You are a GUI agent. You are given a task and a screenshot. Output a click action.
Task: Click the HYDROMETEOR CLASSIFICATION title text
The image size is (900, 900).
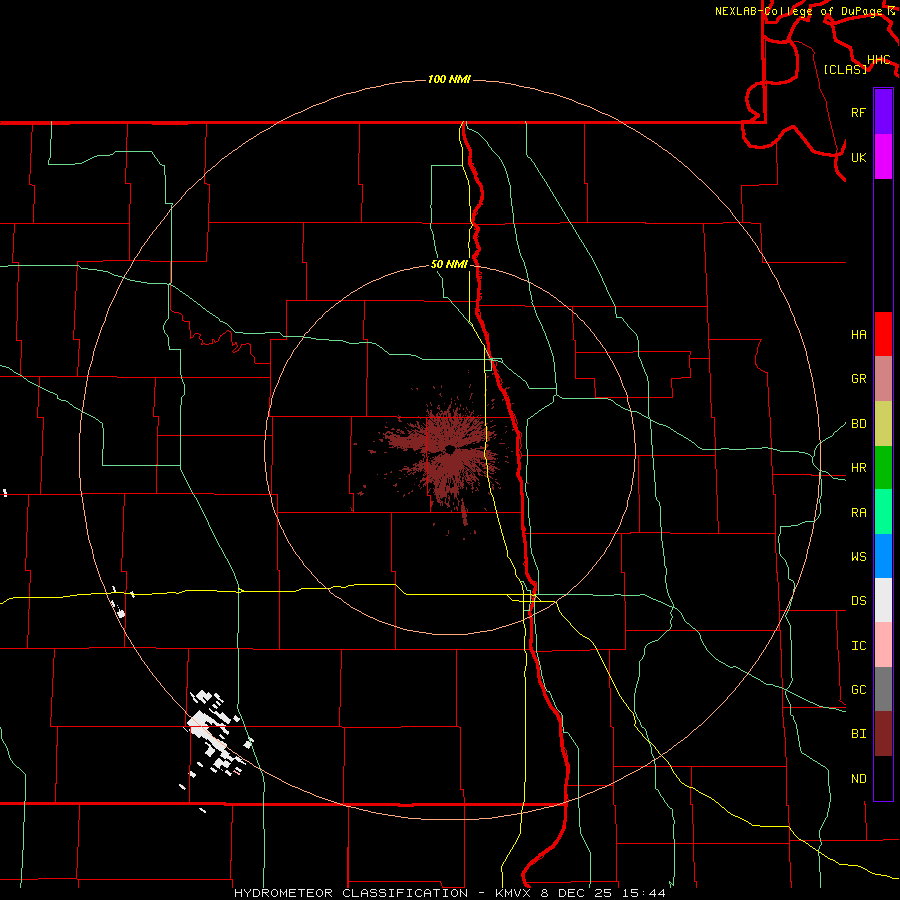point(351,893)
